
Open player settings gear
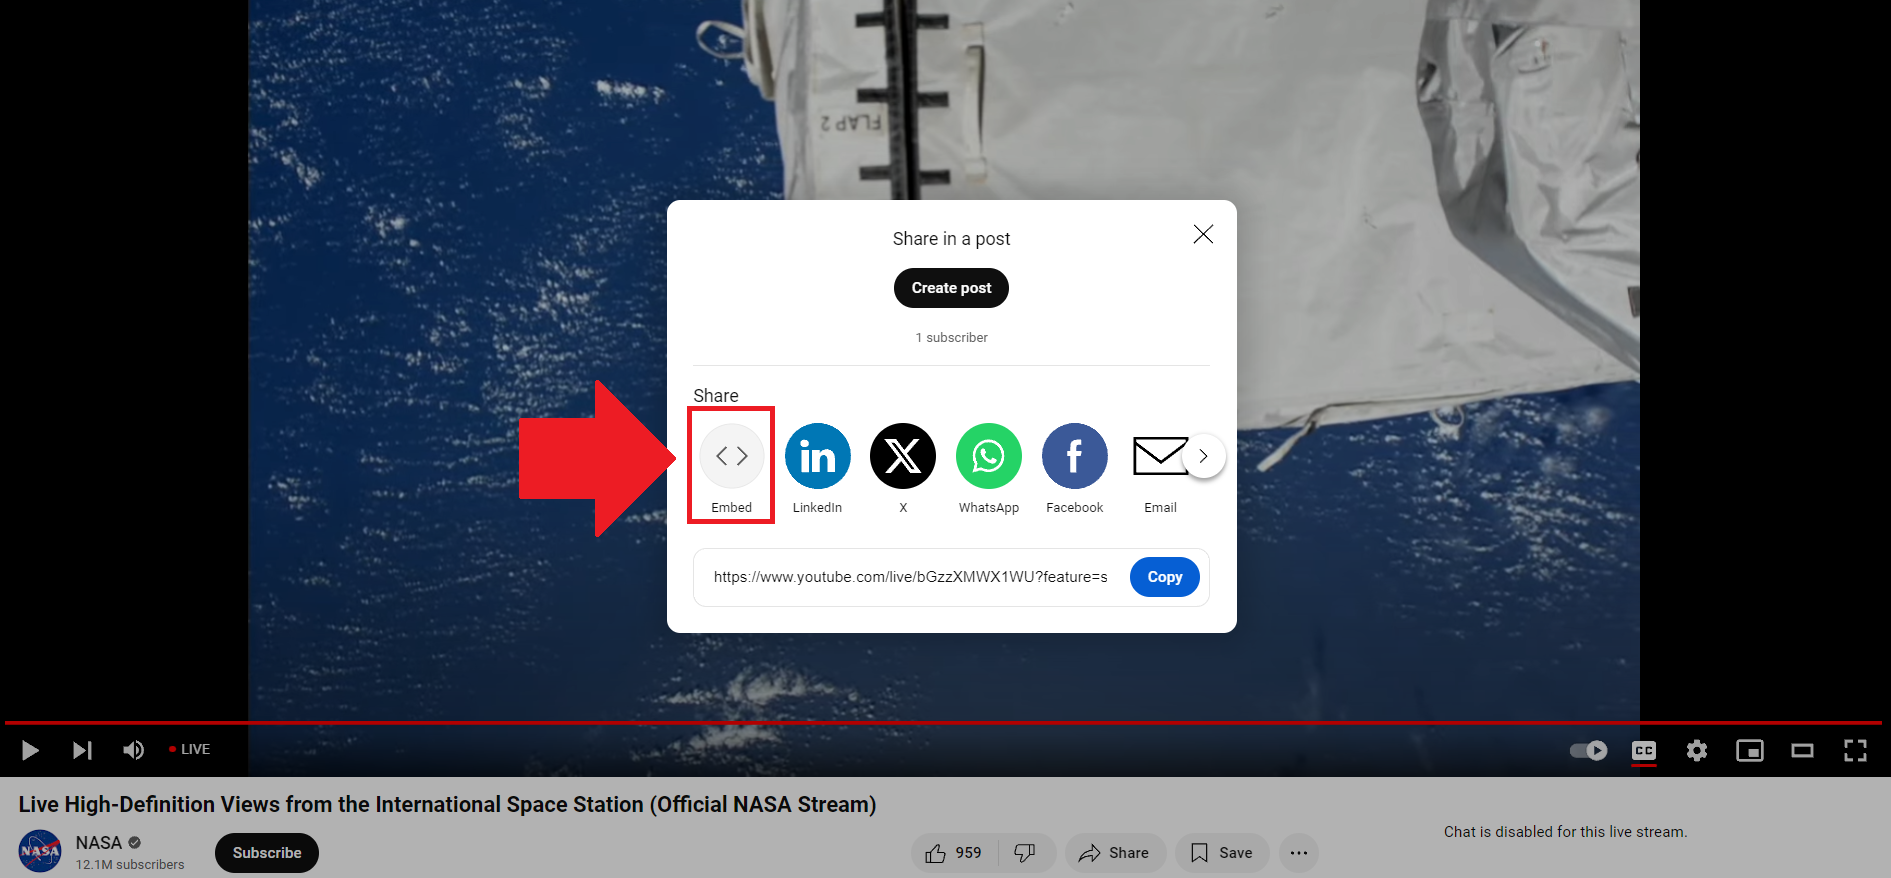point(1697,750)
